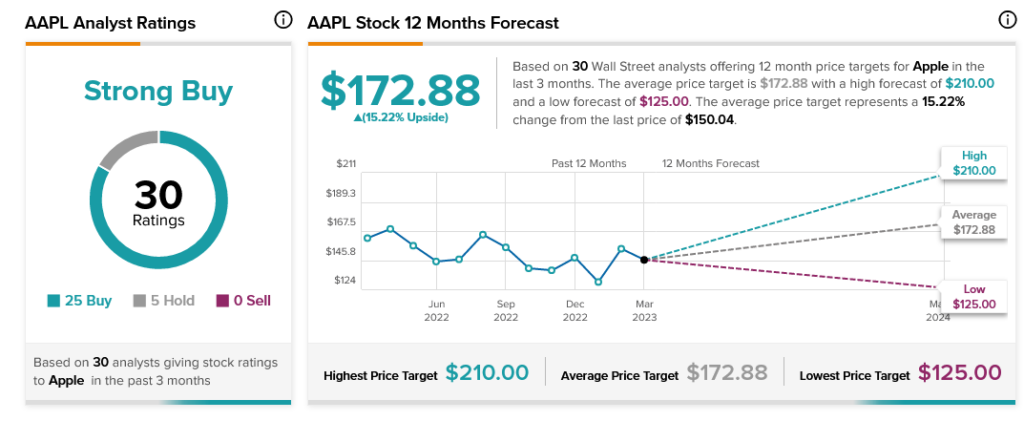Image resolution: width=1024 pixels, height=421 pixels.
Task: Click the gray Hold legend square
Action: (140, 301)
